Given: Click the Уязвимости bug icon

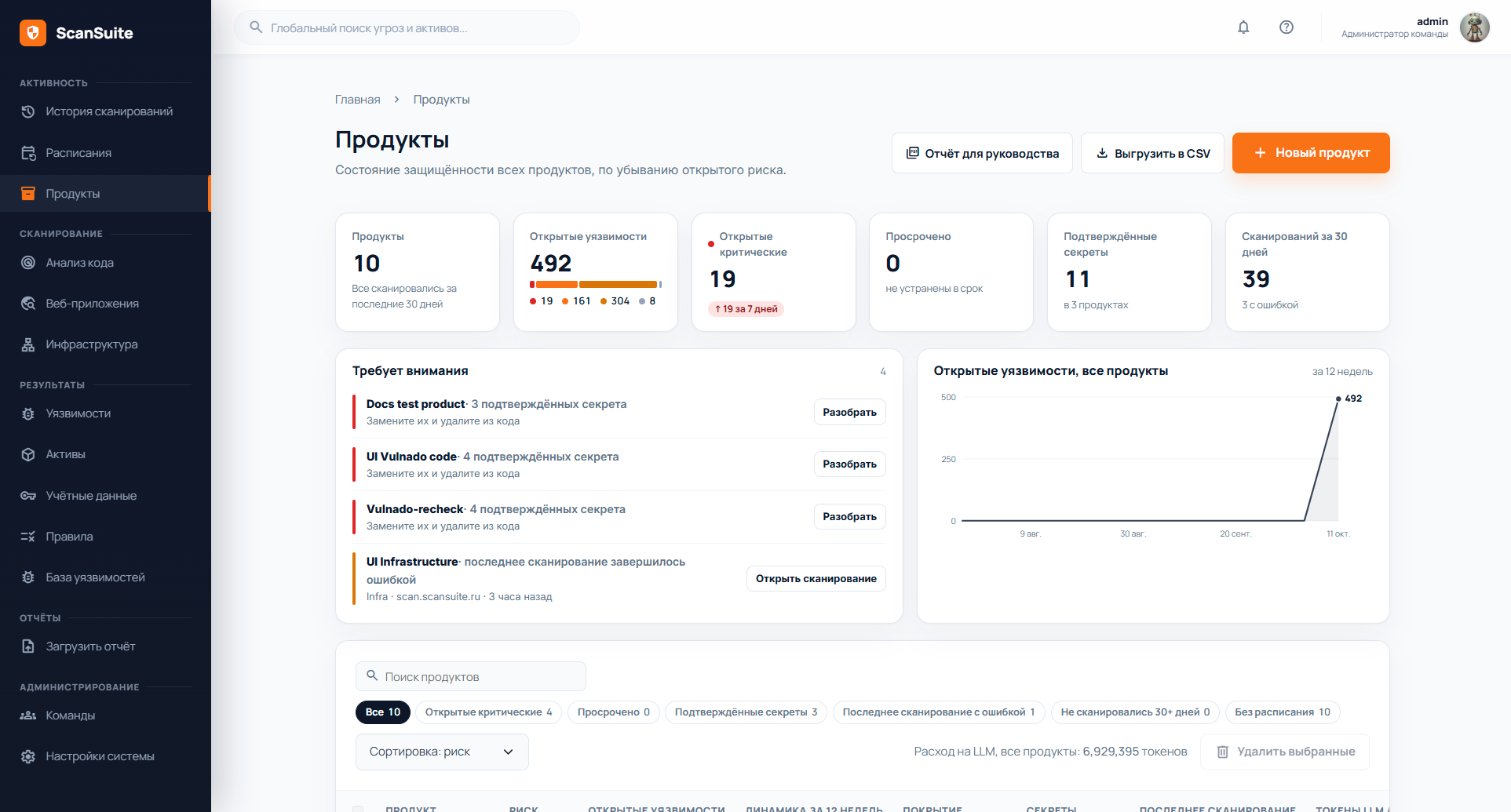Looking at the screenshot, I should click(x=28, y=413).
